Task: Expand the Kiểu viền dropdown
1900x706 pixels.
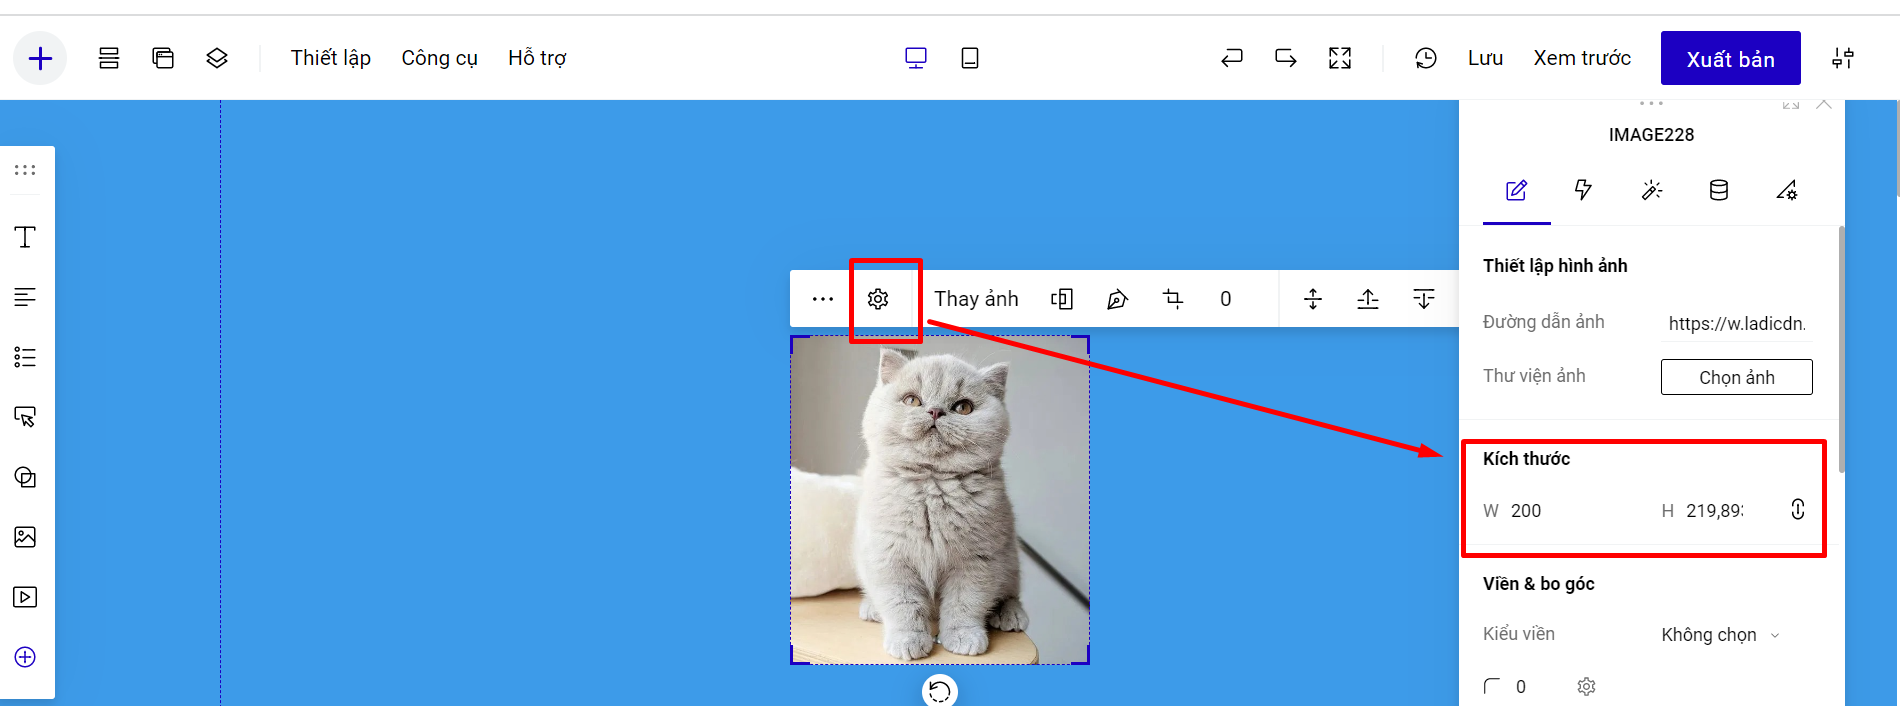Action: click(1720, 635)
